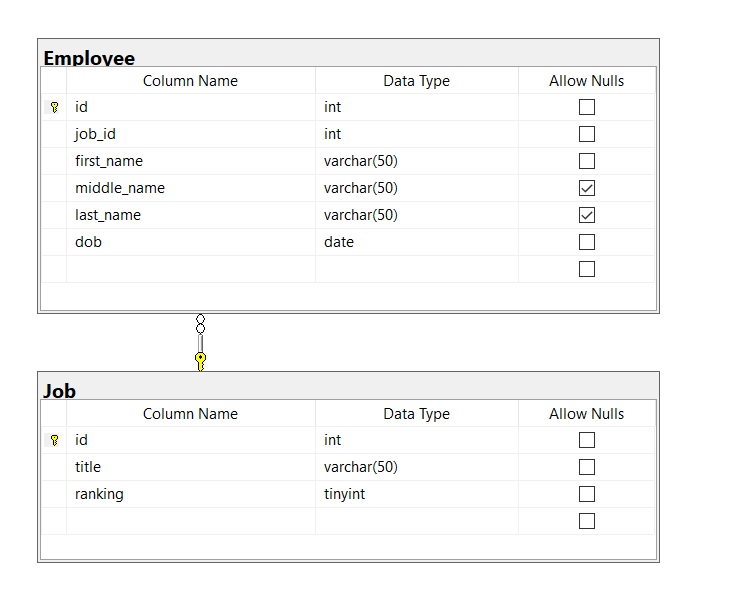This screenshot has width=738, height=592.
Task: Toggle Allow Nulls for first_name column
Action: pos(586,161)
